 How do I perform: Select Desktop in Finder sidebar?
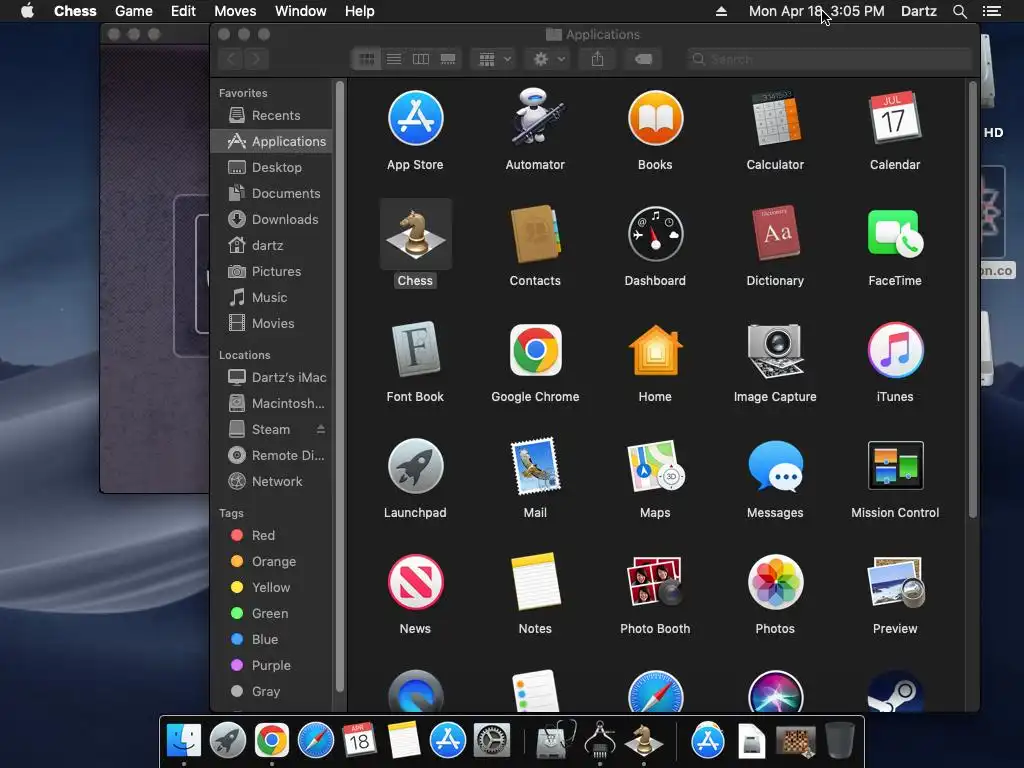(272, 167)
